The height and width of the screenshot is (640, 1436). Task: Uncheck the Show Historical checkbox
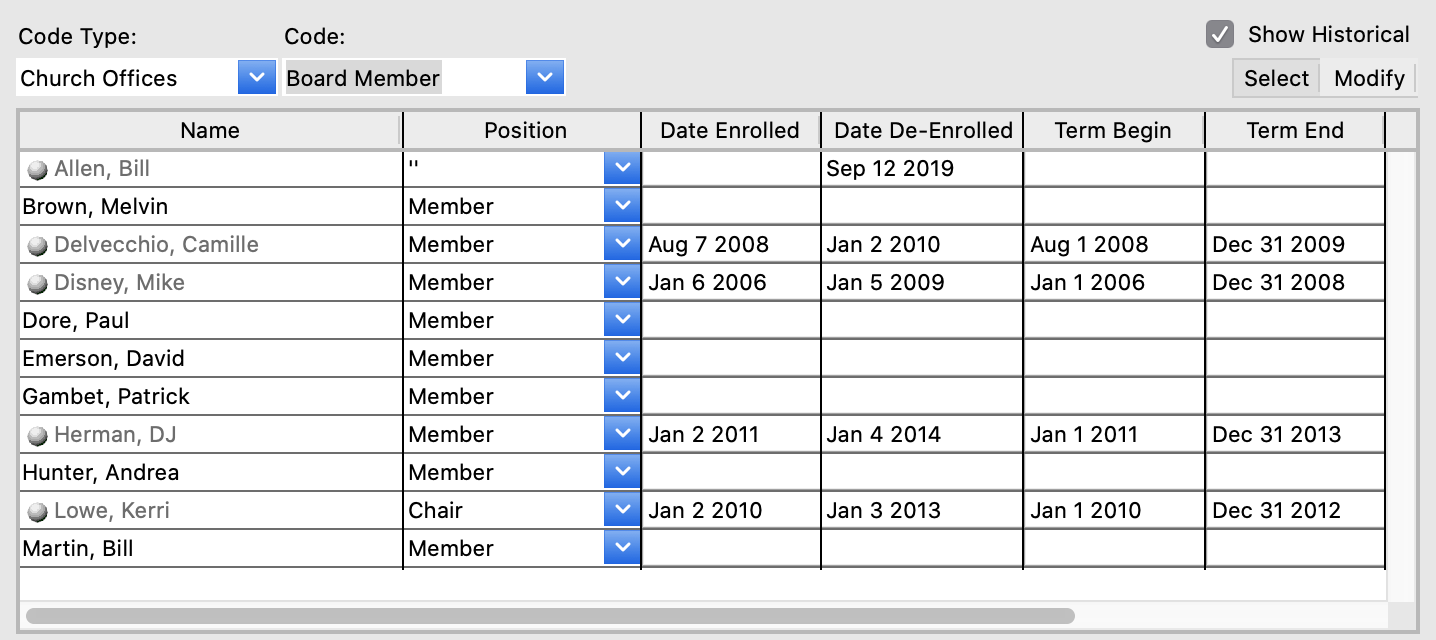click(1219, 35)
